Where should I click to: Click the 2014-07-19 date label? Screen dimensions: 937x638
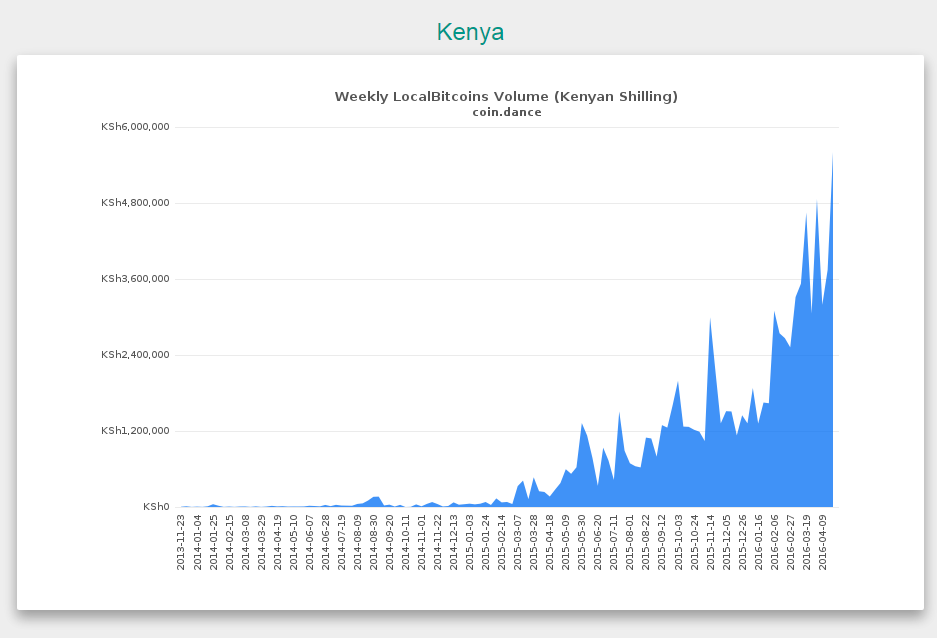tap(341, 542)
